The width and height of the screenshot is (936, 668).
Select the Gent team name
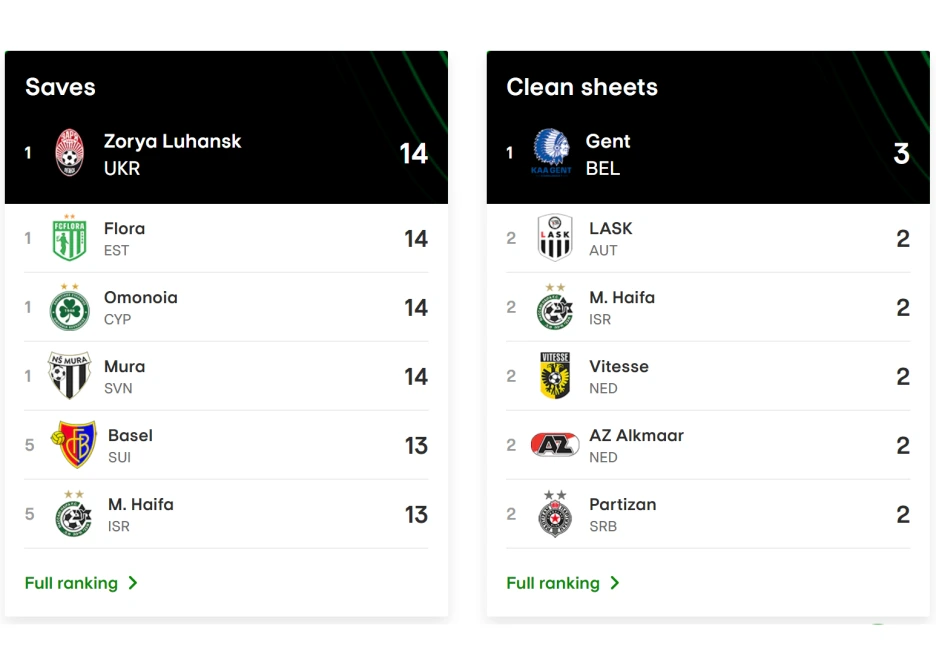click(608, 141)
